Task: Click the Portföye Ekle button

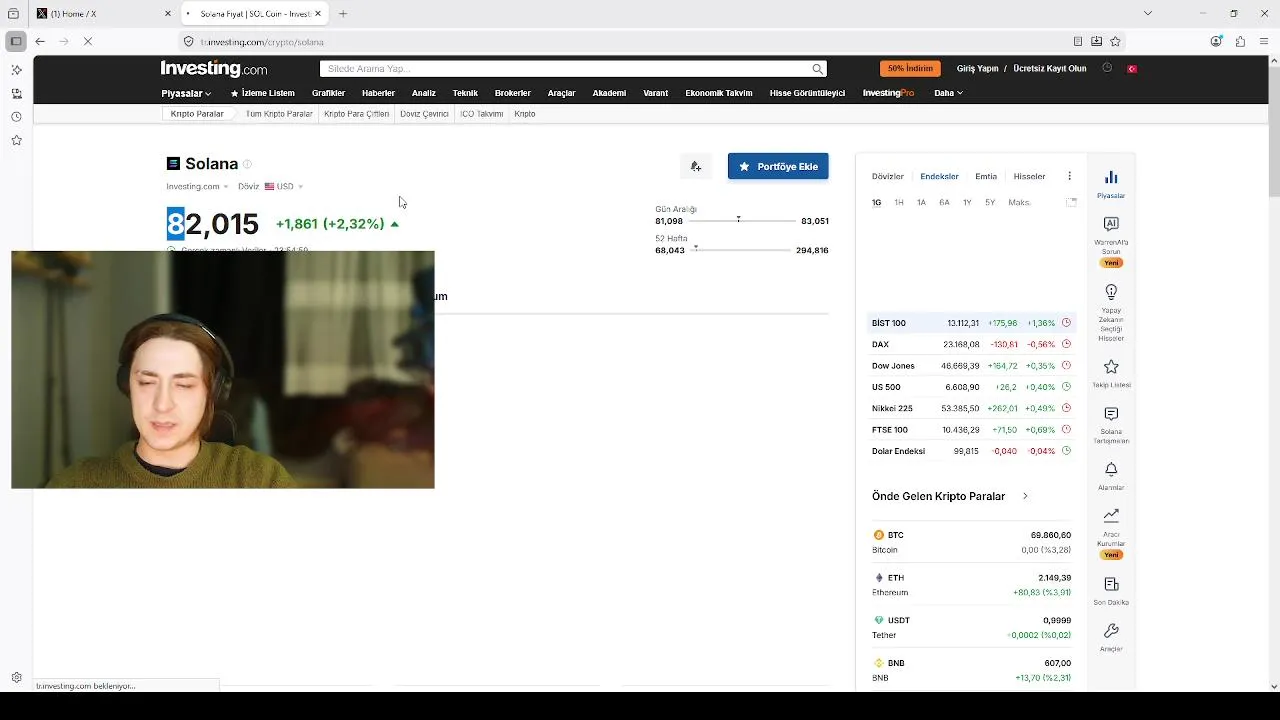Action: [778, 166]
